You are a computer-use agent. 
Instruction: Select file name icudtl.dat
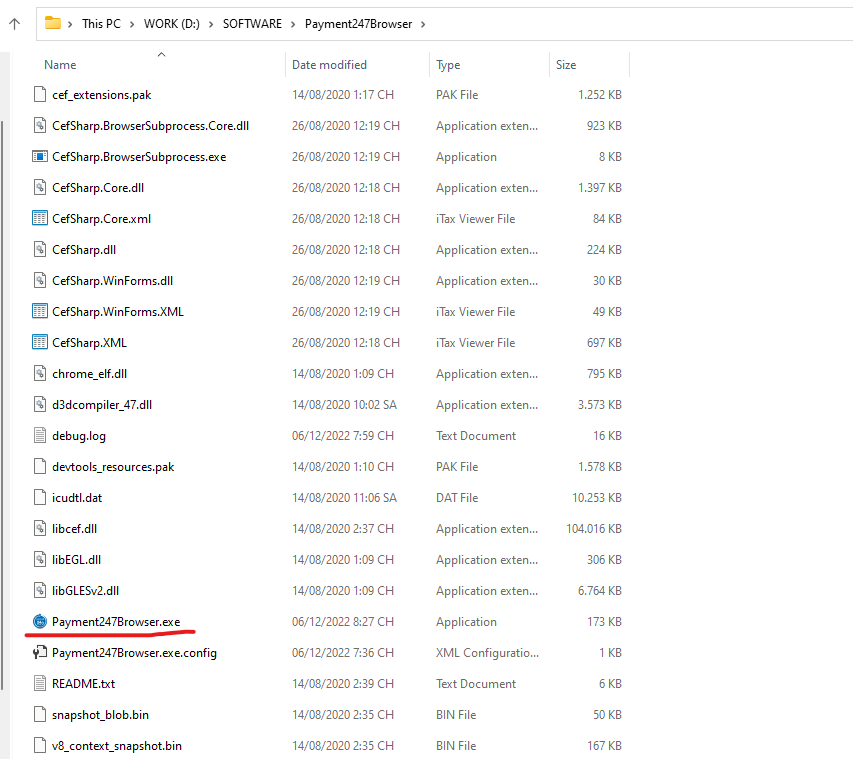(77, 498)
